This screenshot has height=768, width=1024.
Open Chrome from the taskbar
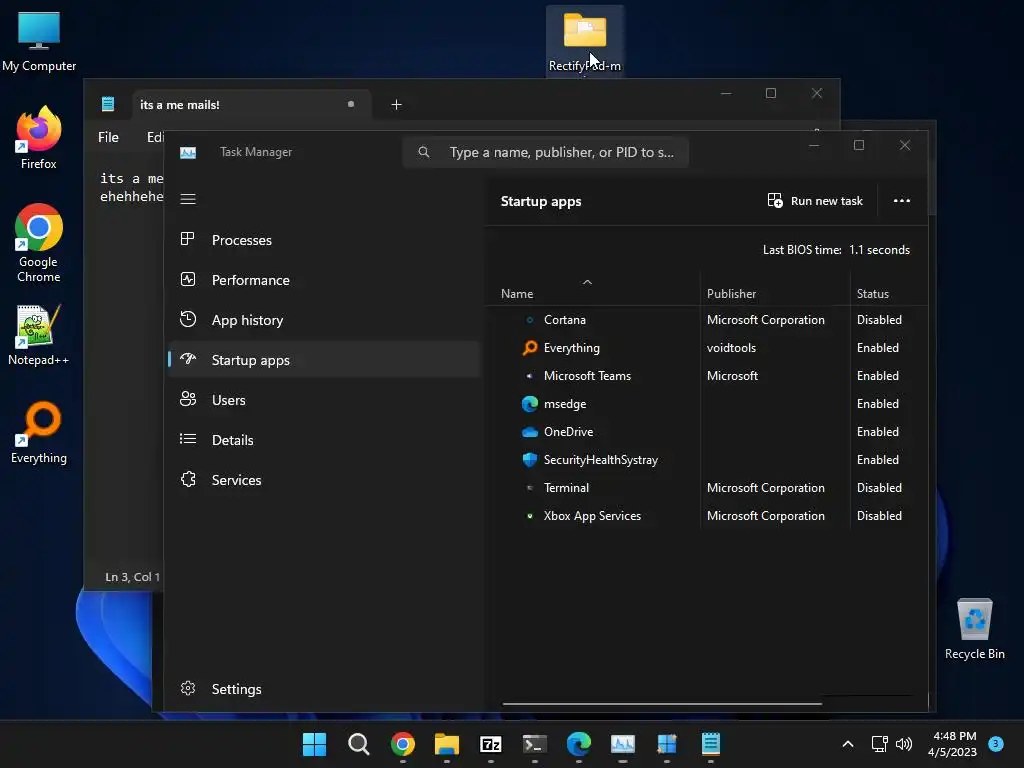point(403,744)
